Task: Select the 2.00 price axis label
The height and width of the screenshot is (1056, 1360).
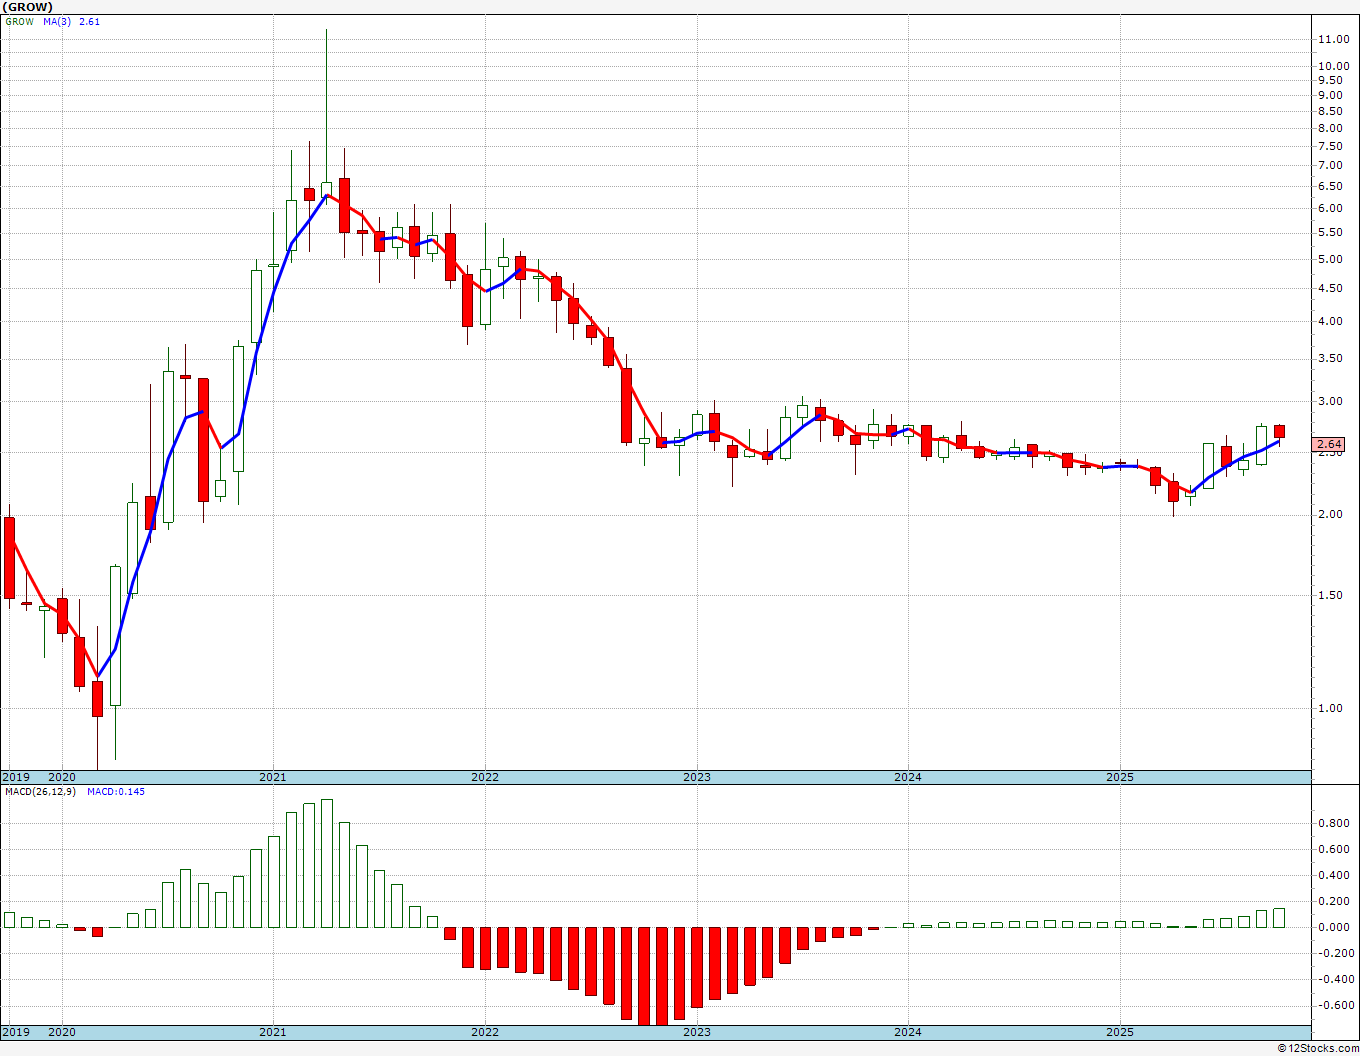Action: tap(1329, 515)
